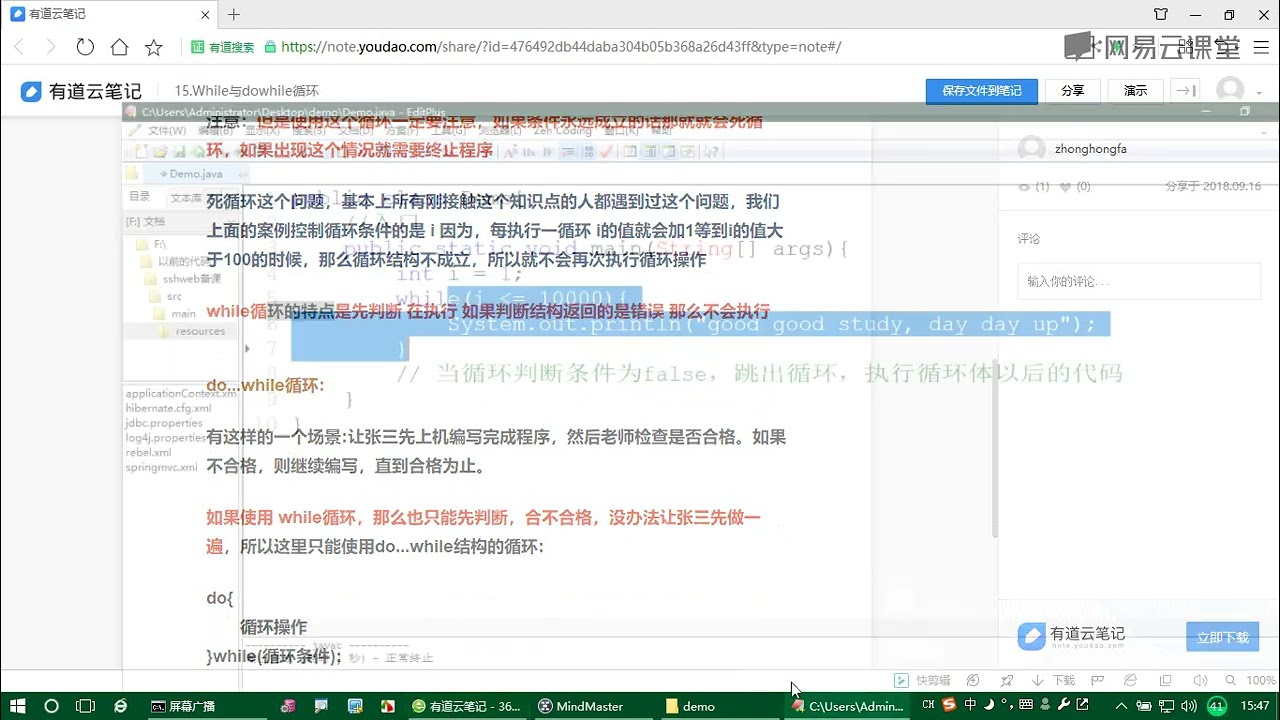The width and height of the screenshot is (1280, 720).
Task: Select hibernate.cfg.xml in file list
Action: 168,408
